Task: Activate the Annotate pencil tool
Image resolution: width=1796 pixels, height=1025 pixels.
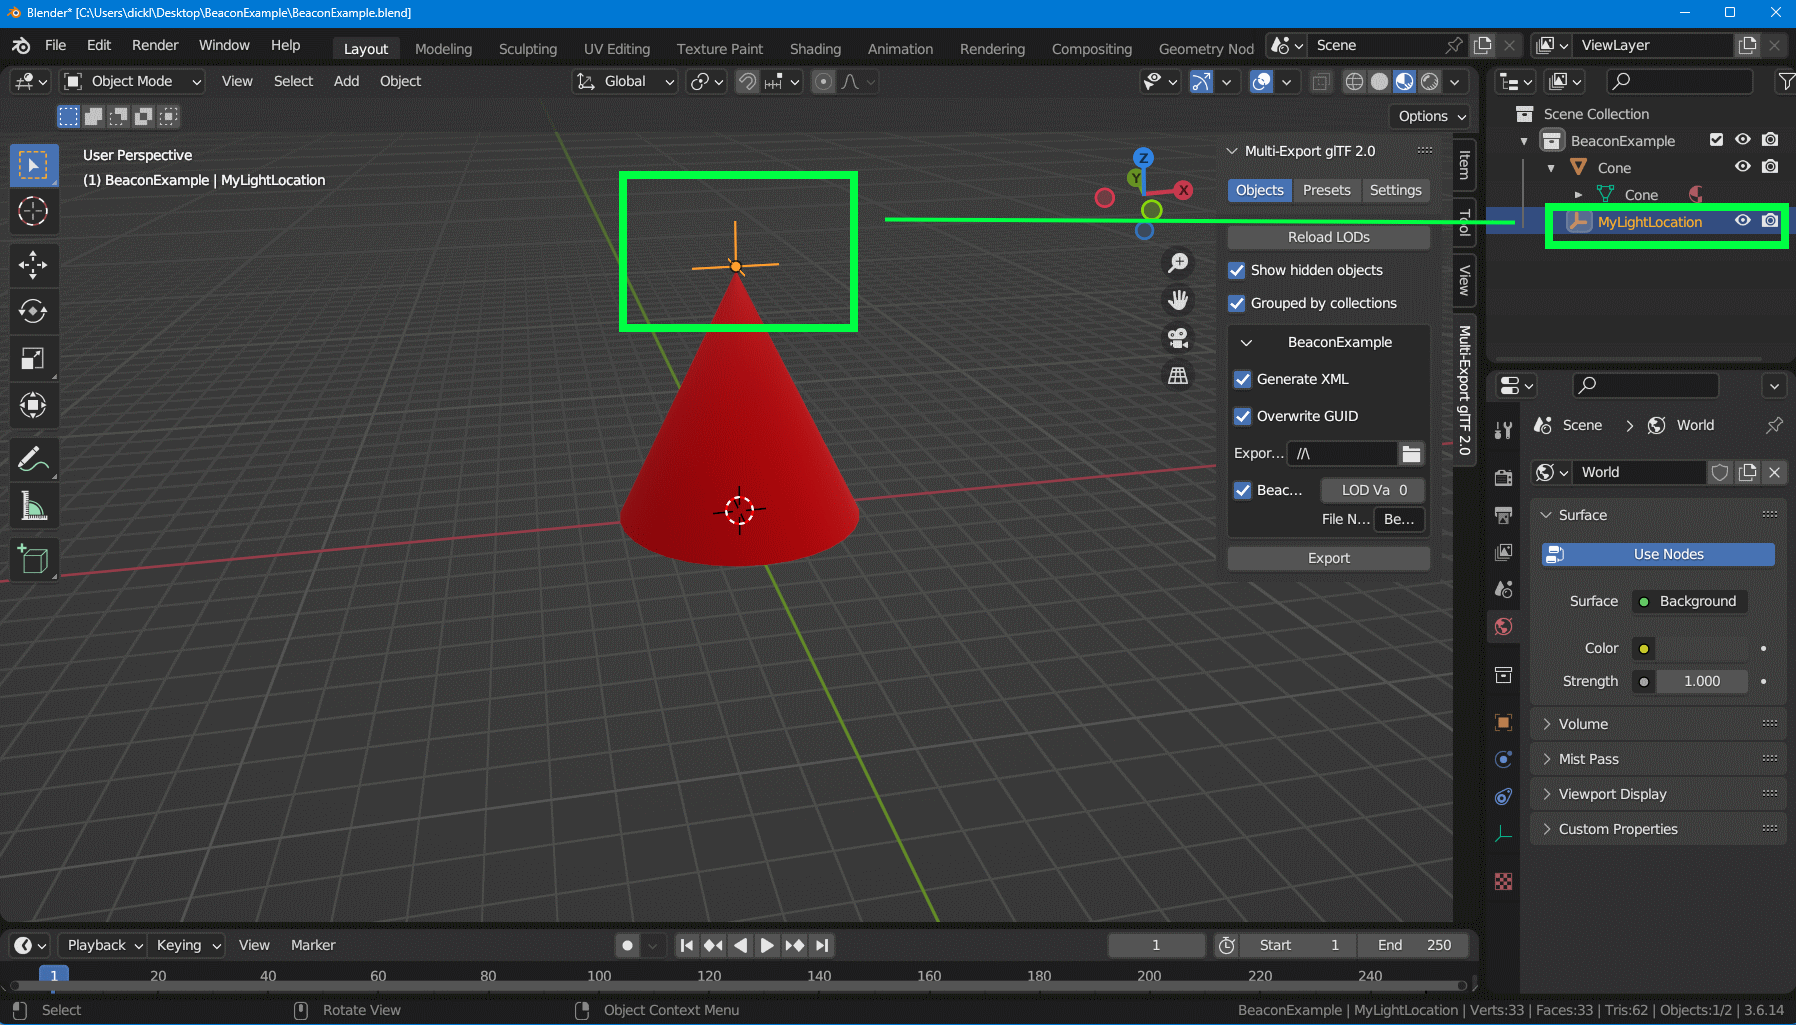Action: pyautogui.click(x=33, y=459)
